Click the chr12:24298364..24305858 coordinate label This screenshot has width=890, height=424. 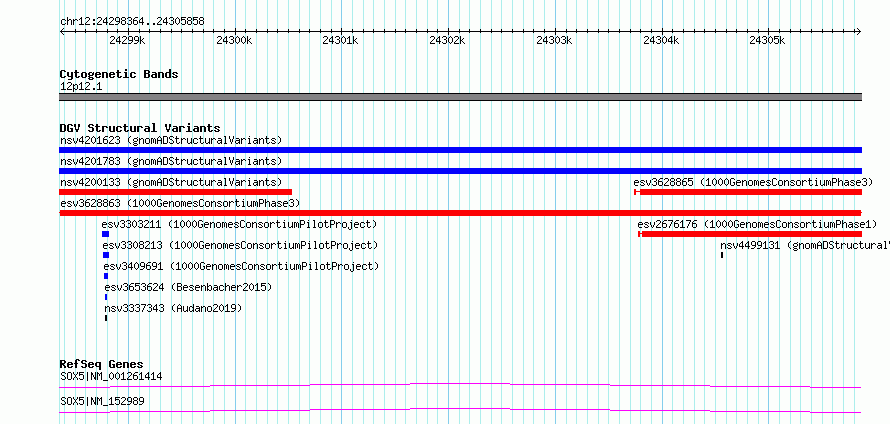[132, 22]
